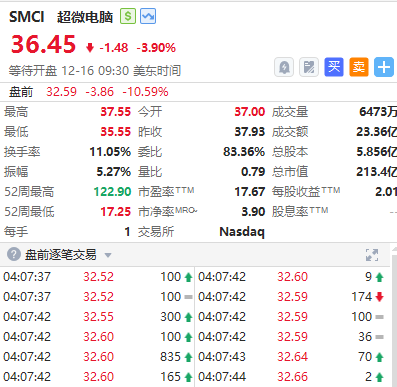397x387 pixels.
Task: Click the 52周最低 value 17.25
Action: pyautogui.click(x=116, y=212)
